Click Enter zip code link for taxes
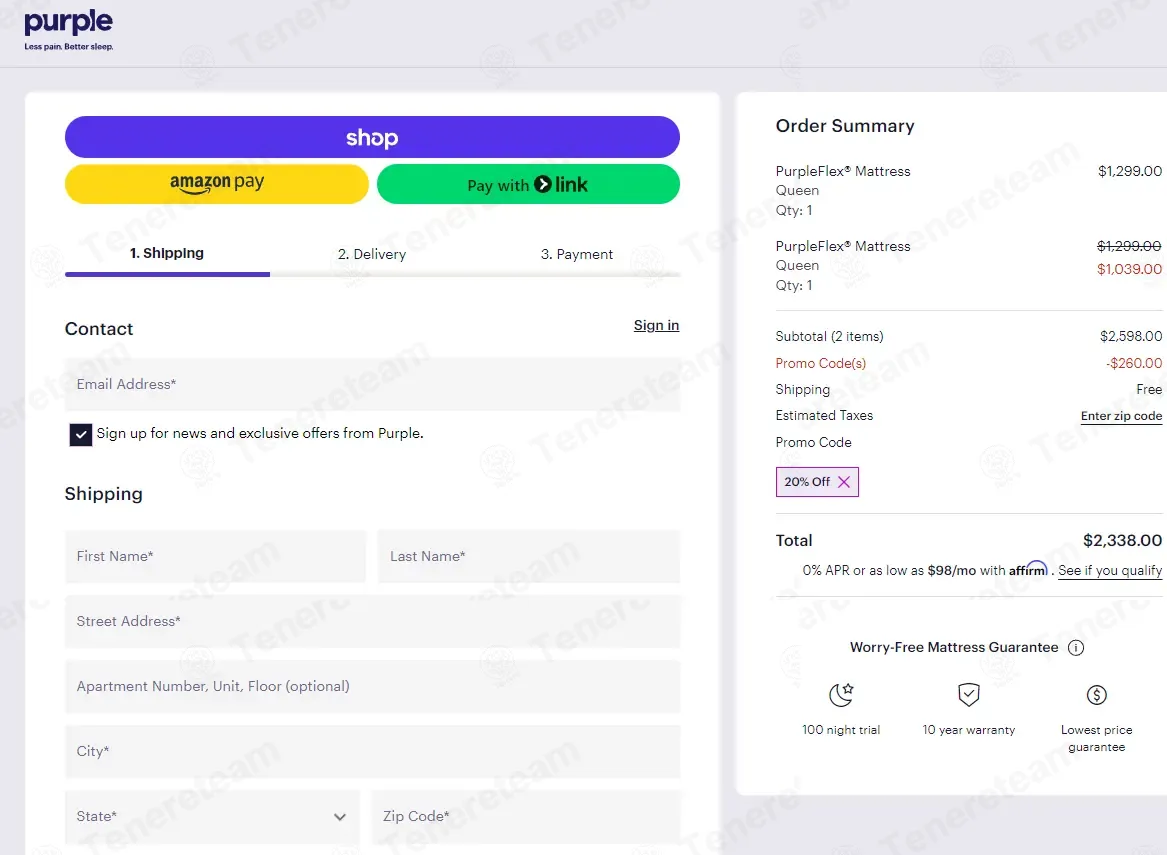The height and width of the screenshot is (855, 1167). (1121, 416)
